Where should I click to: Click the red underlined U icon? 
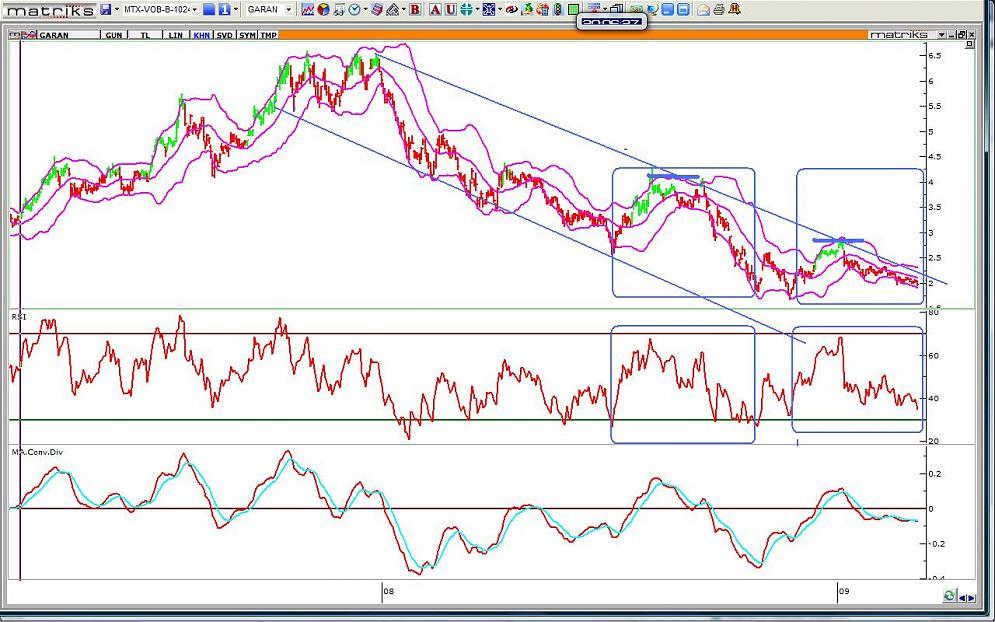pyautogui.click(x=451, y=9)
